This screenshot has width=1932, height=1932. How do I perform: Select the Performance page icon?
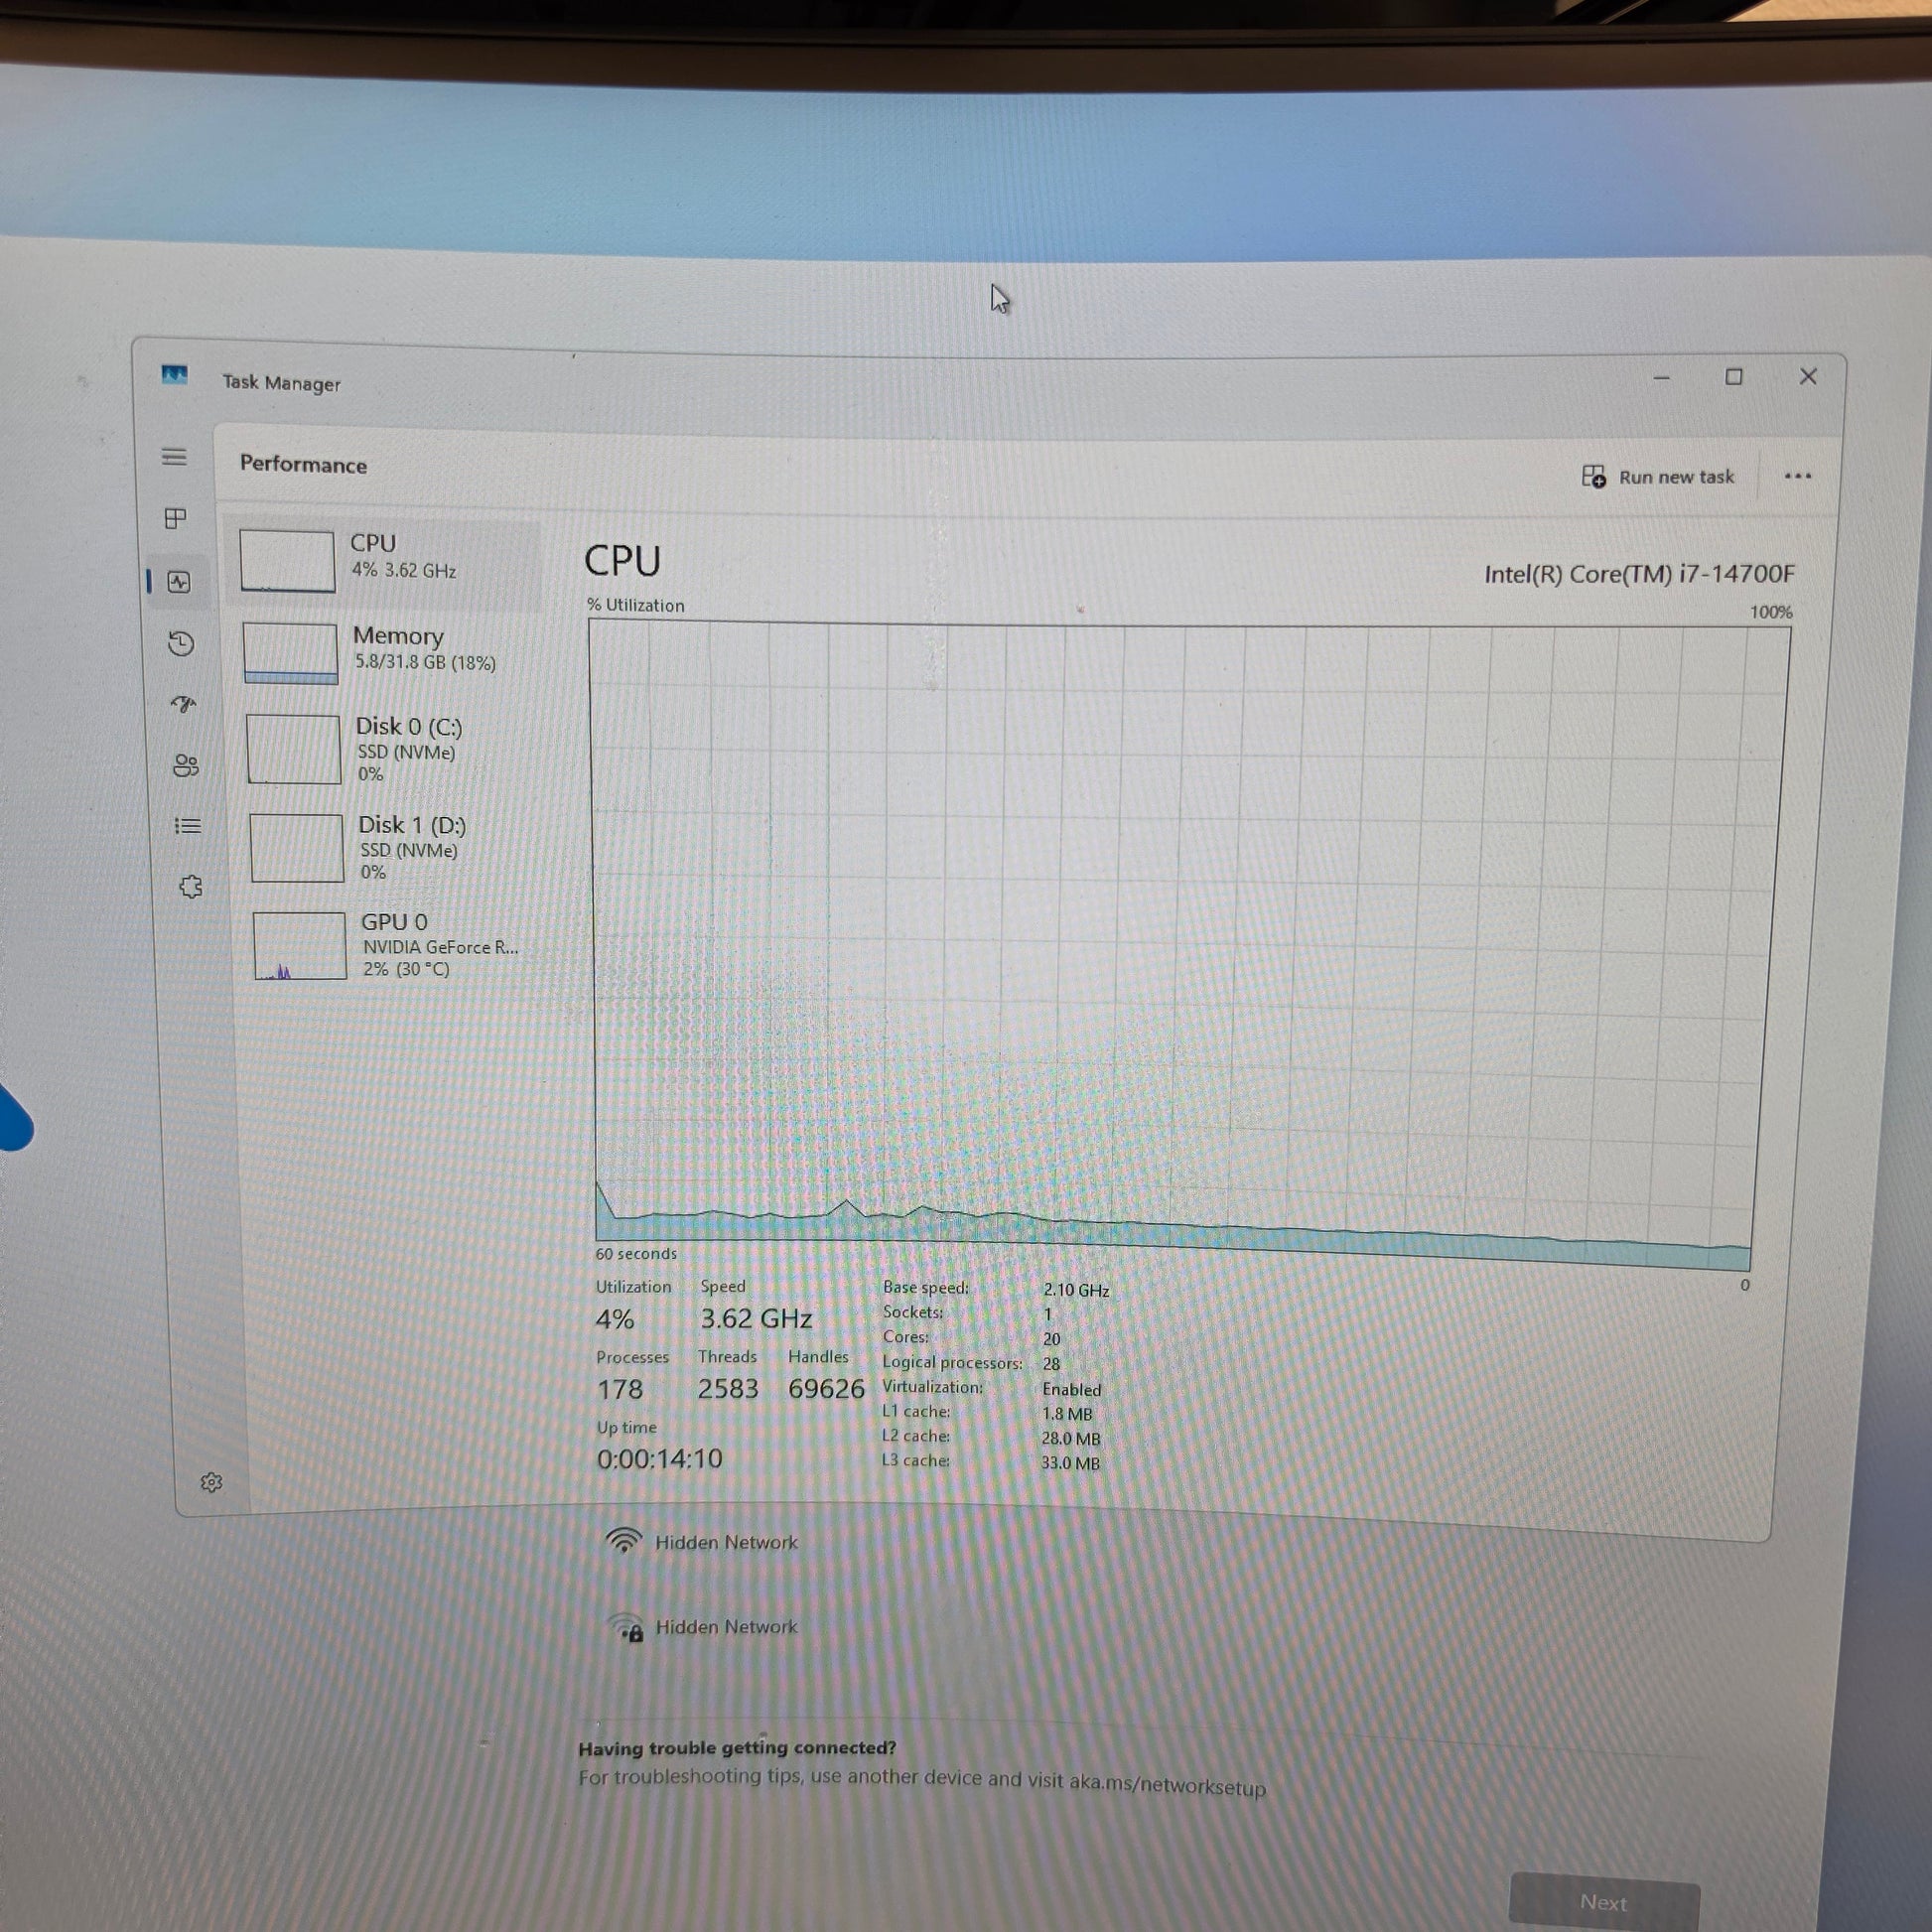[179, 582]
